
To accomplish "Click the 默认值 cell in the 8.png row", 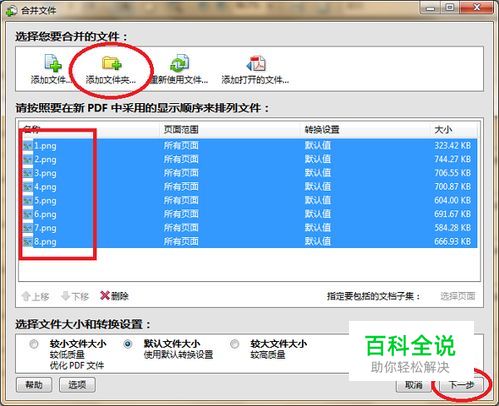I will pyautogui.click(x=318, y=241).
